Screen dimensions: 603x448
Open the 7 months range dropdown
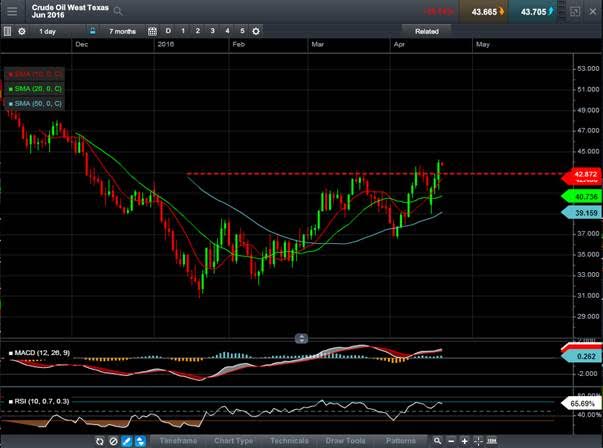click(x=122, y=31)
